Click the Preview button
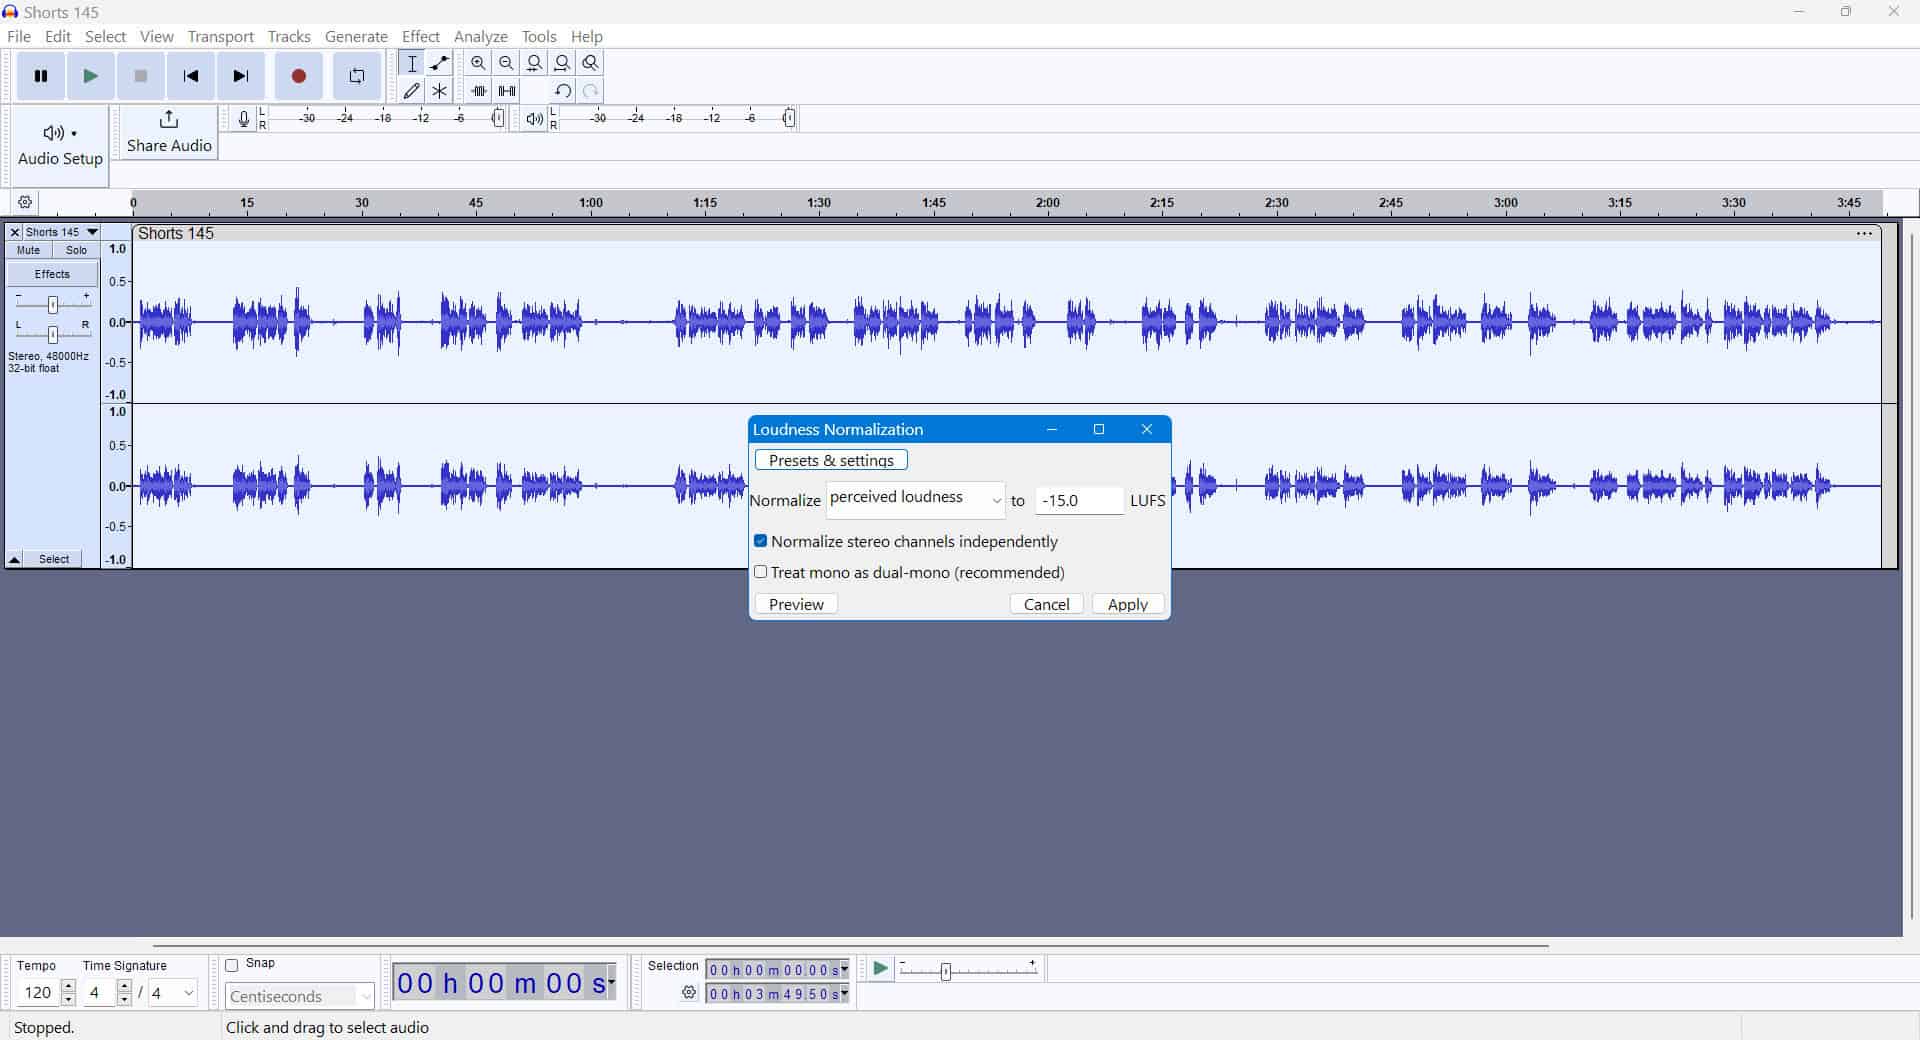1920x1040 pixels. 795,603
